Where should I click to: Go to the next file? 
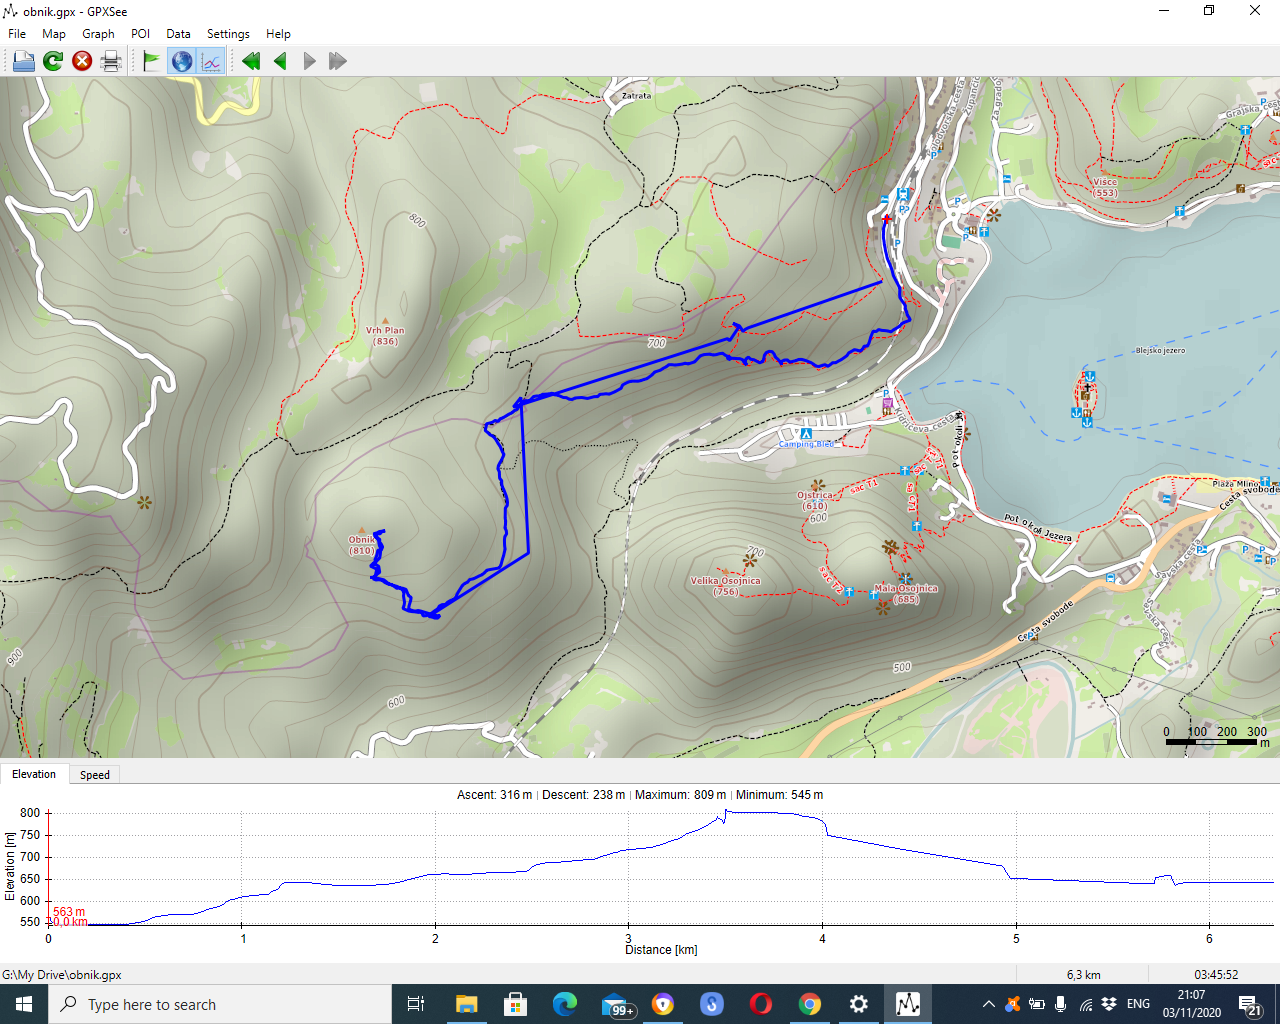(x=309, y=61)
